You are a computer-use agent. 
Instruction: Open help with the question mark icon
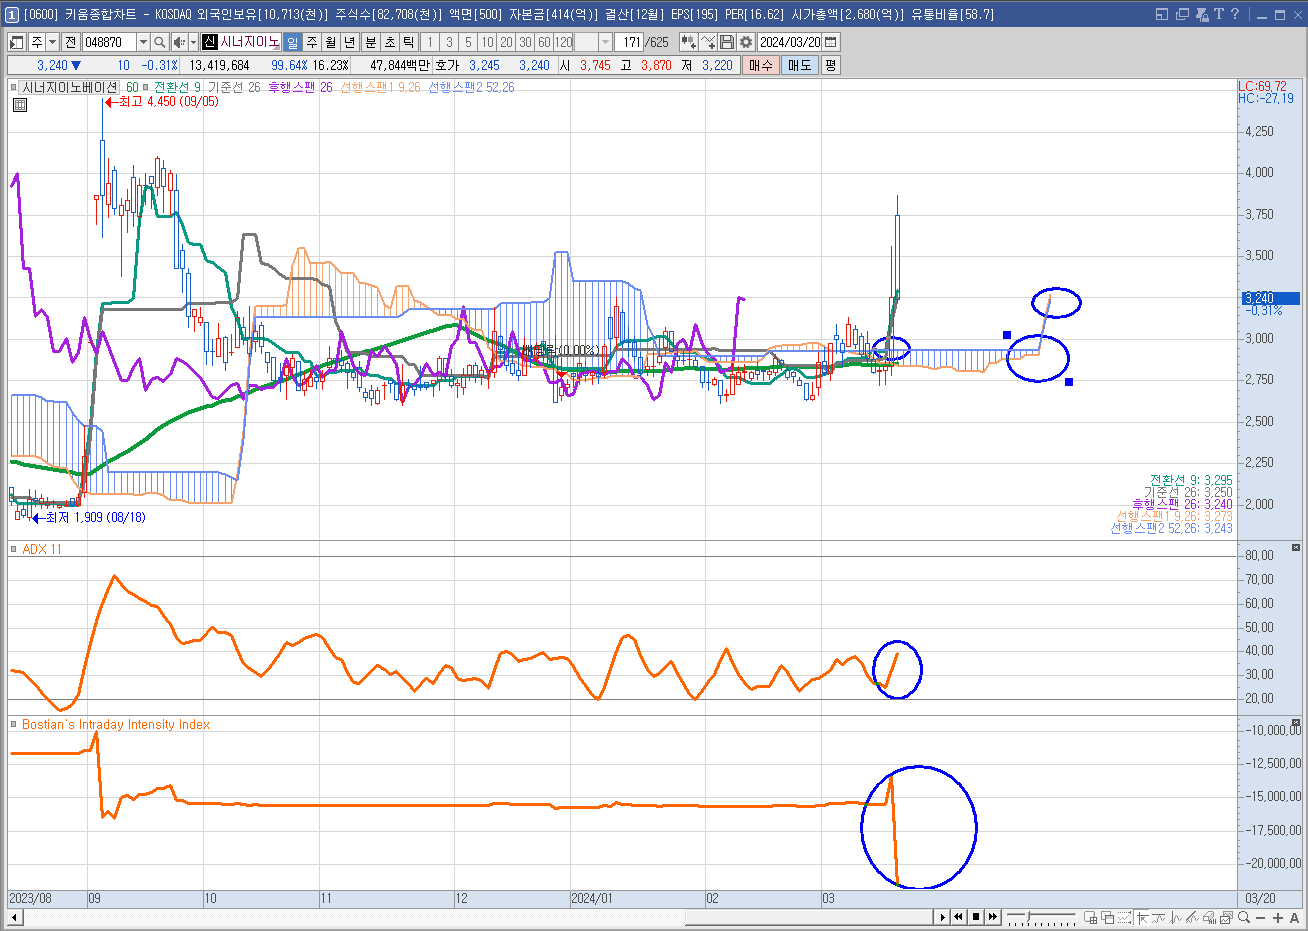(x=1235, y=14)
